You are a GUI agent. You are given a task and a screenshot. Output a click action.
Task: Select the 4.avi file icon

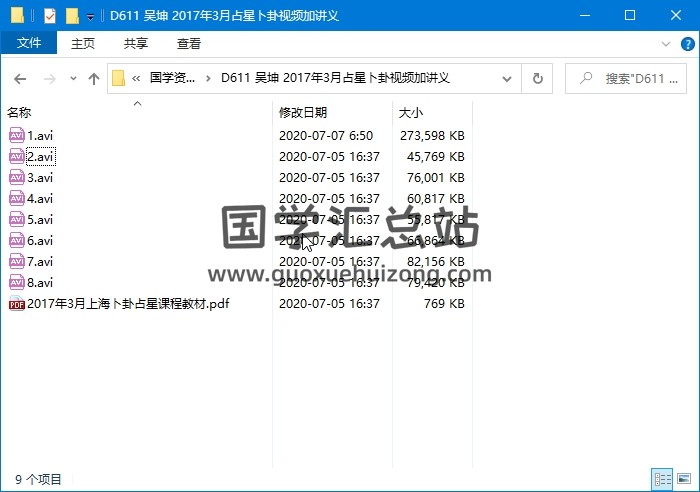[17, 198]
